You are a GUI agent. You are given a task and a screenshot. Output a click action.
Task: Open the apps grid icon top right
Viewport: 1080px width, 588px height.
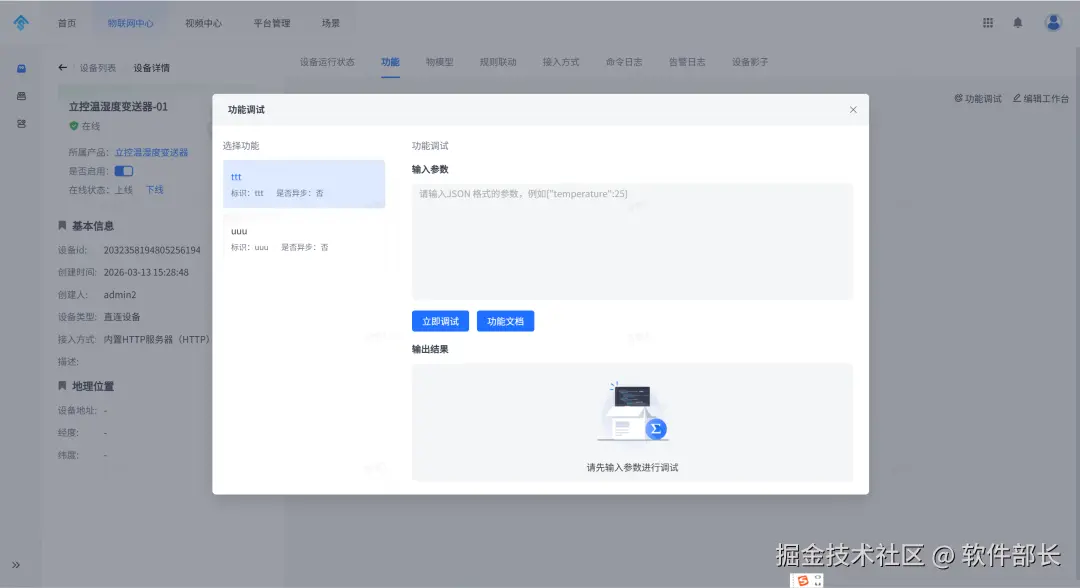coord(987,21)
